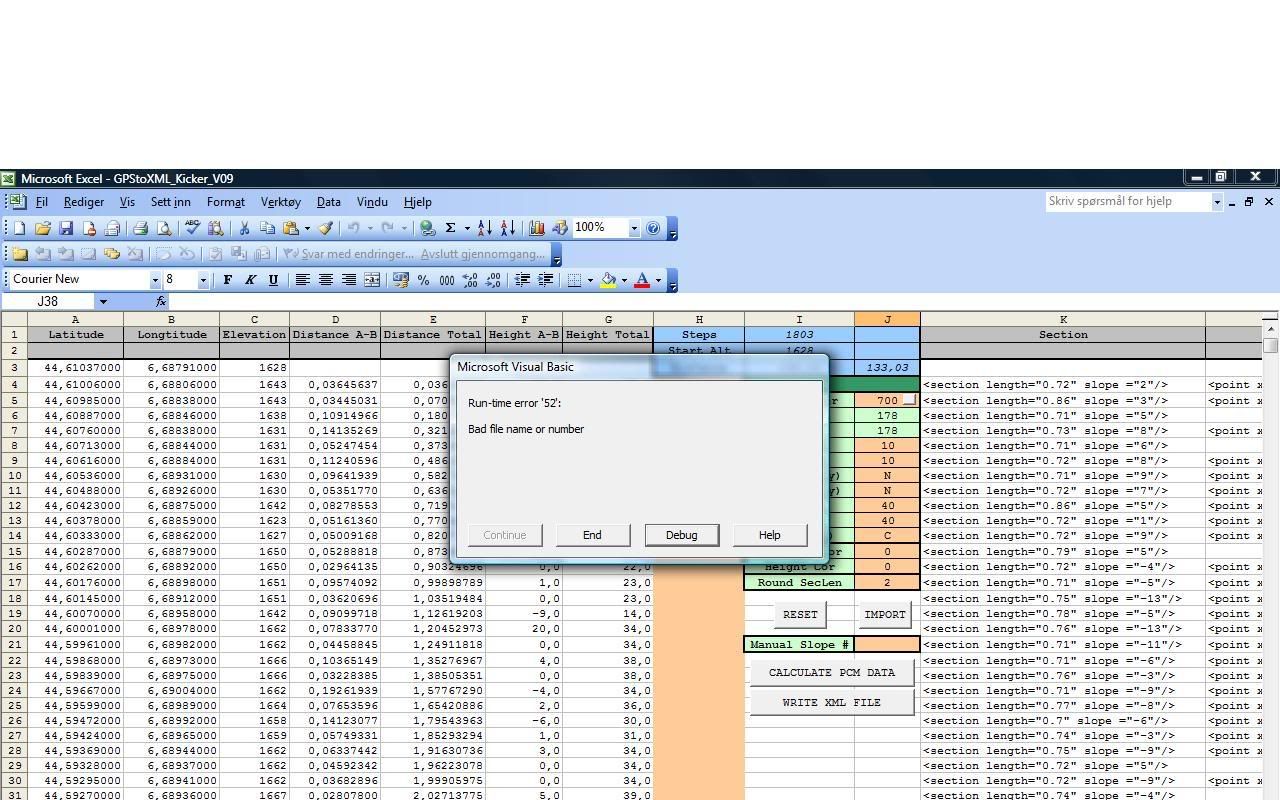Apply the thousands separator (000) style

tap(447, 280)
